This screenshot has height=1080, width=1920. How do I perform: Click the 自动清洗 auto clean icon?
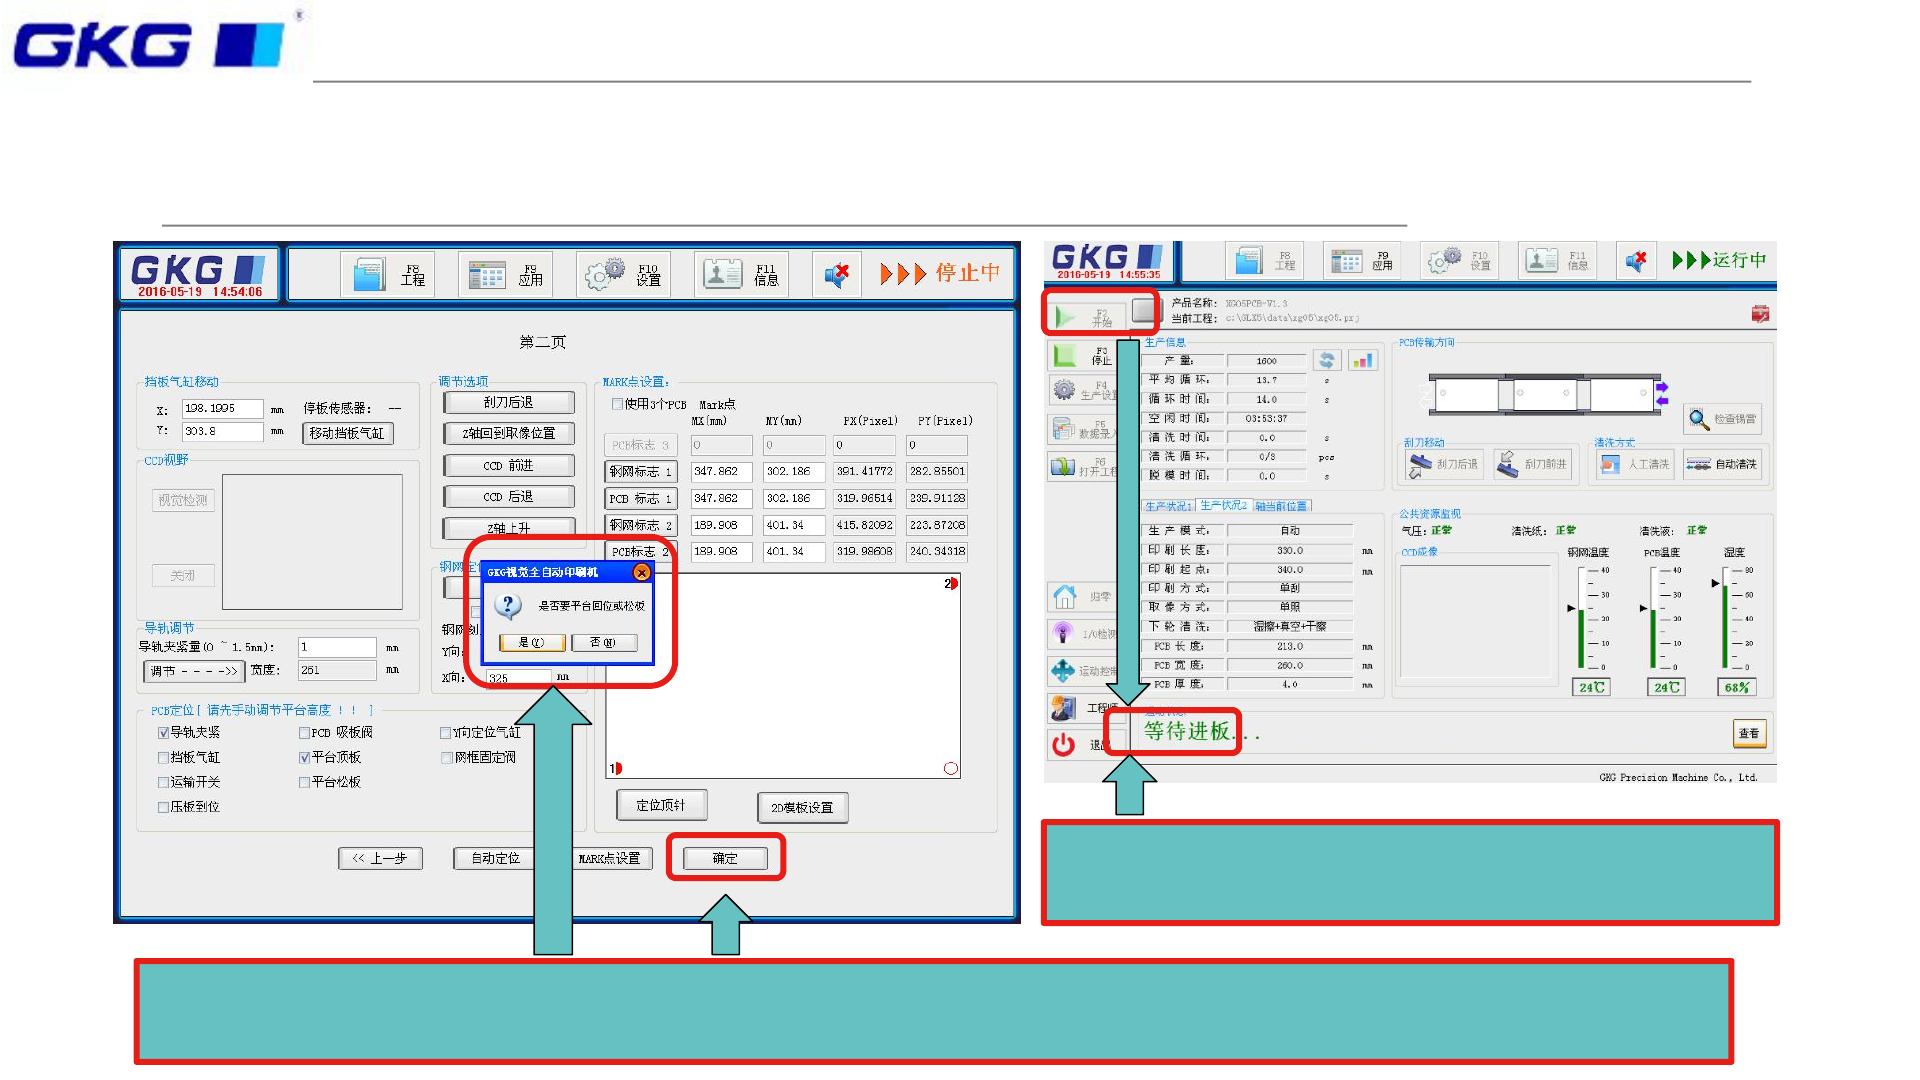click(1698, 464)
